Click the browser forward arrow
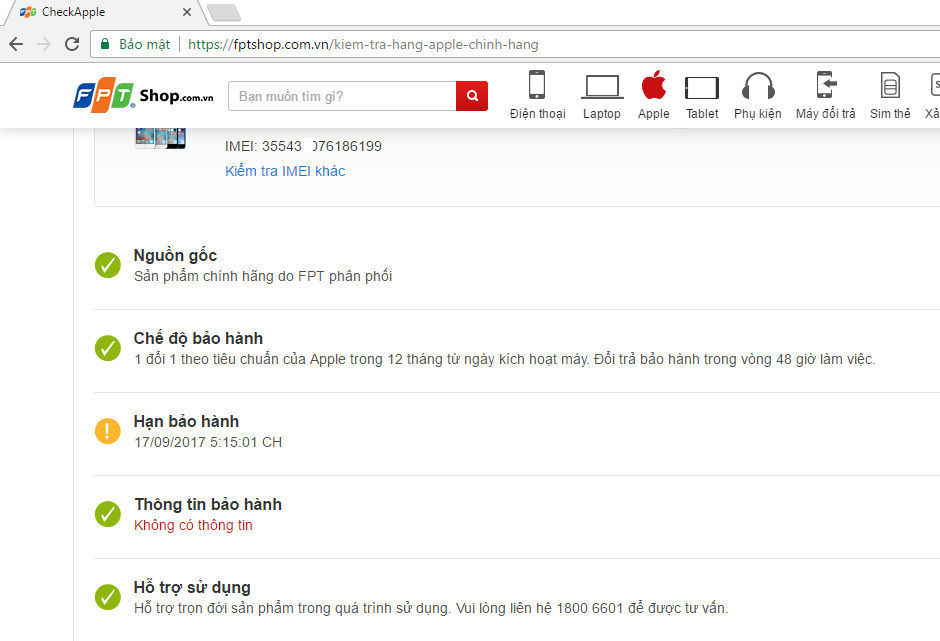The image size is (940, 641). tap(44, 44)
